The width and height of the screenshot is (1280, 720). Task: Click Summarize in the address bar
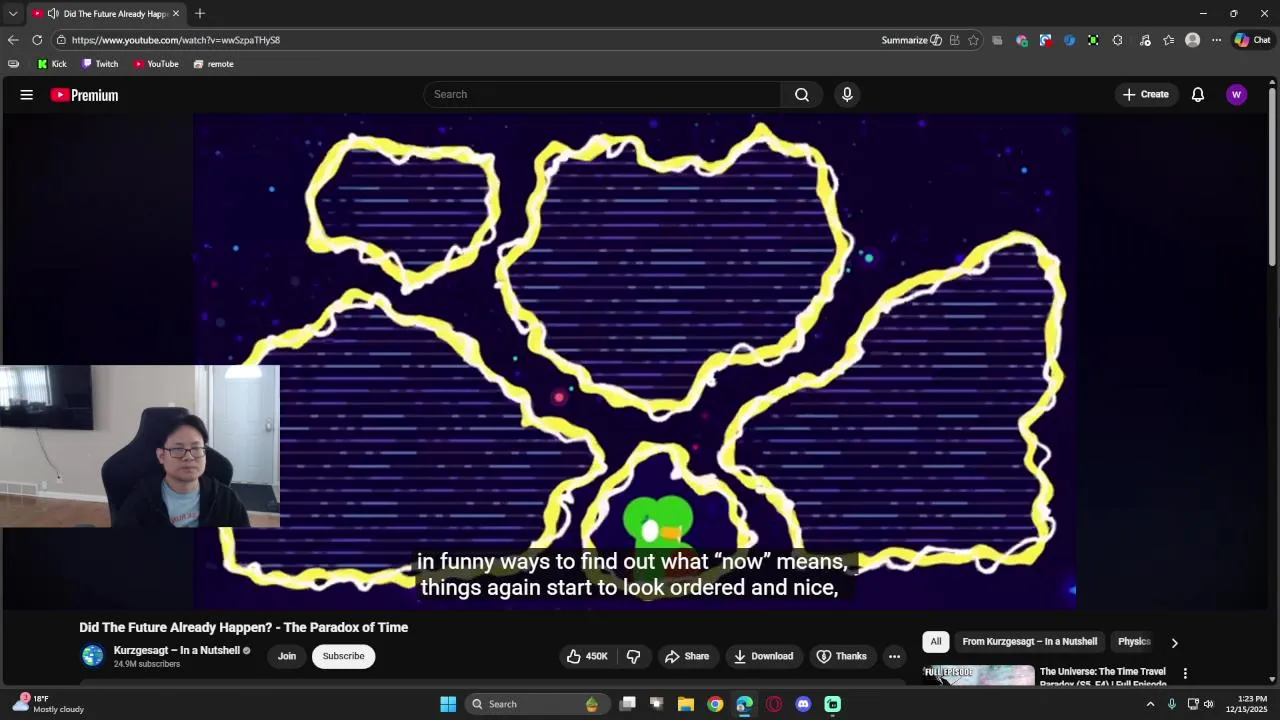pos(911,40)
